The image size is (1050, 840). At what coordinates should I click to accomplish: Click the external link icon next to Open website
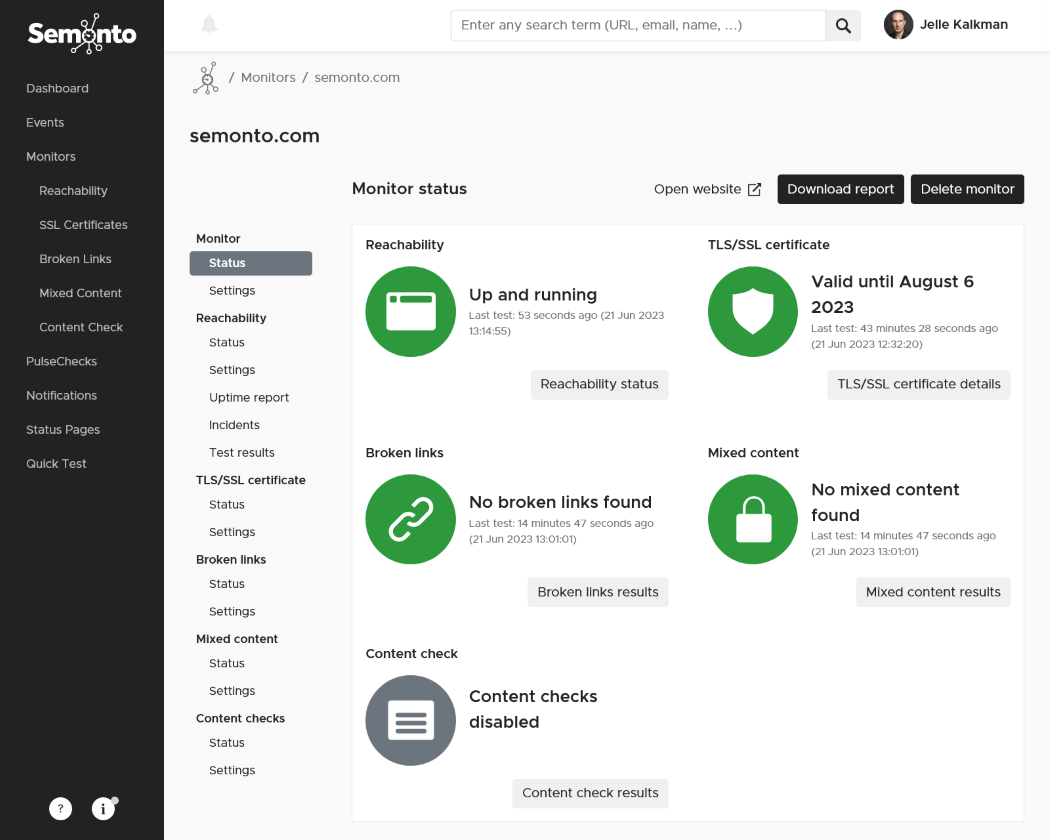coord(754,190)
